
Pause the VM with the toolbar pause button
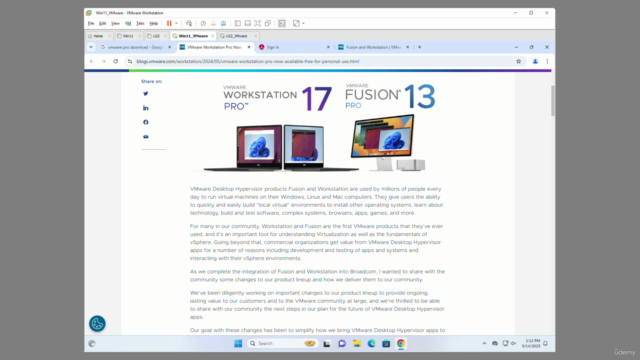pos(169,24)
